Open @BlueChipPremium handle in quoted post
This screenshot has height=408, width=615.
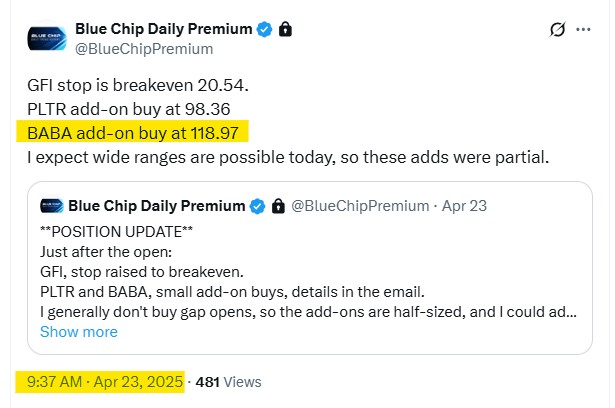(x=360, y=206)
